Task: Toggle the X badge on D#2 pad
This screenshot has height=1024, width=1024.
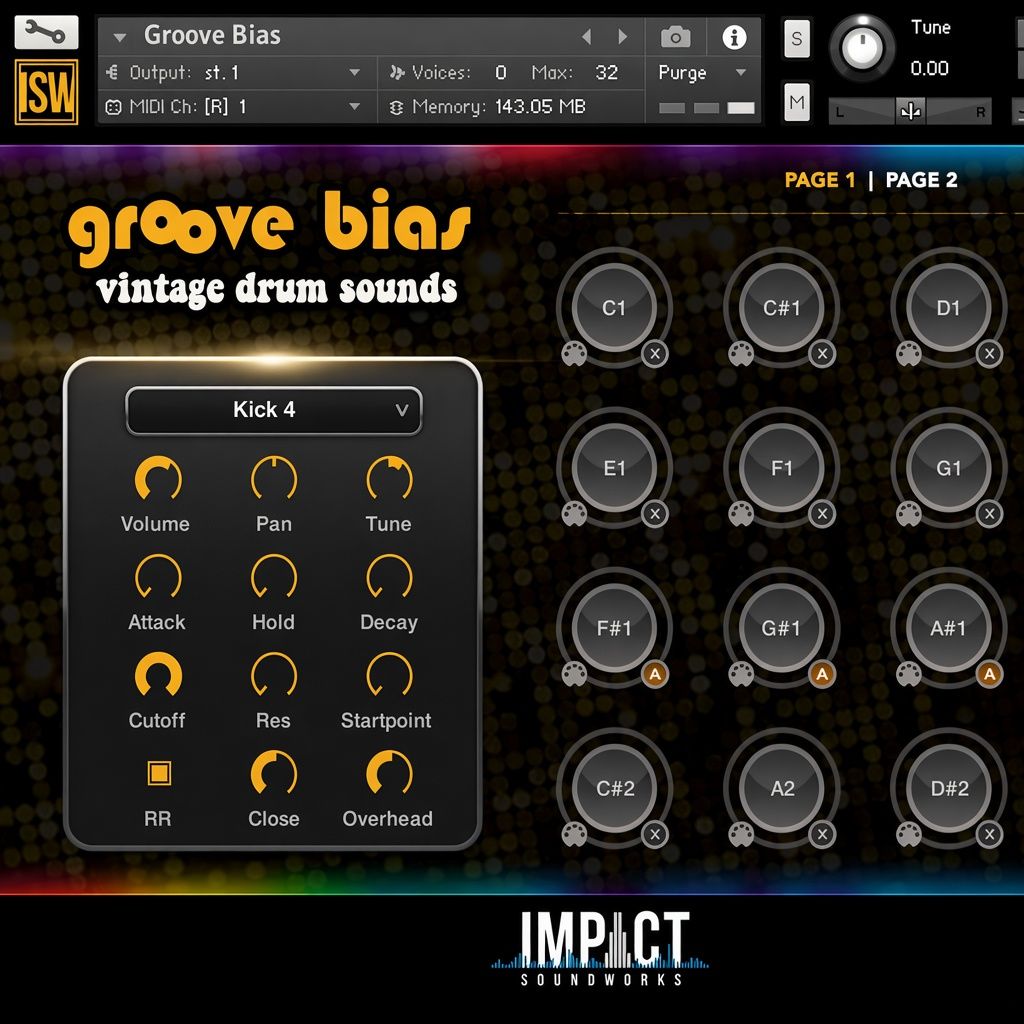Action: [989, 834]
